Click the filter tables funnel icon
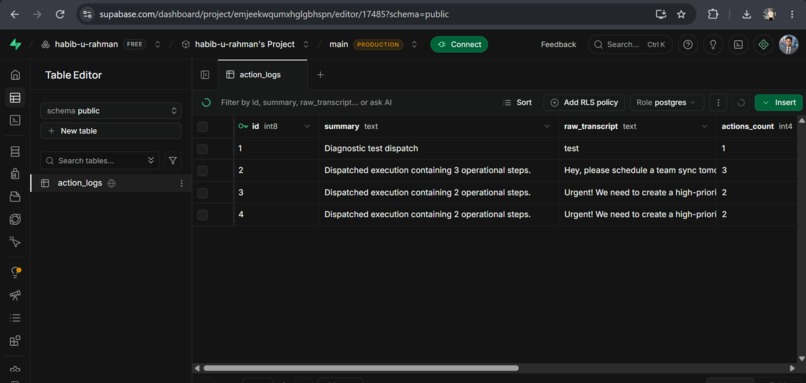This screenshot has height=383, width=806. pos(173,160)
